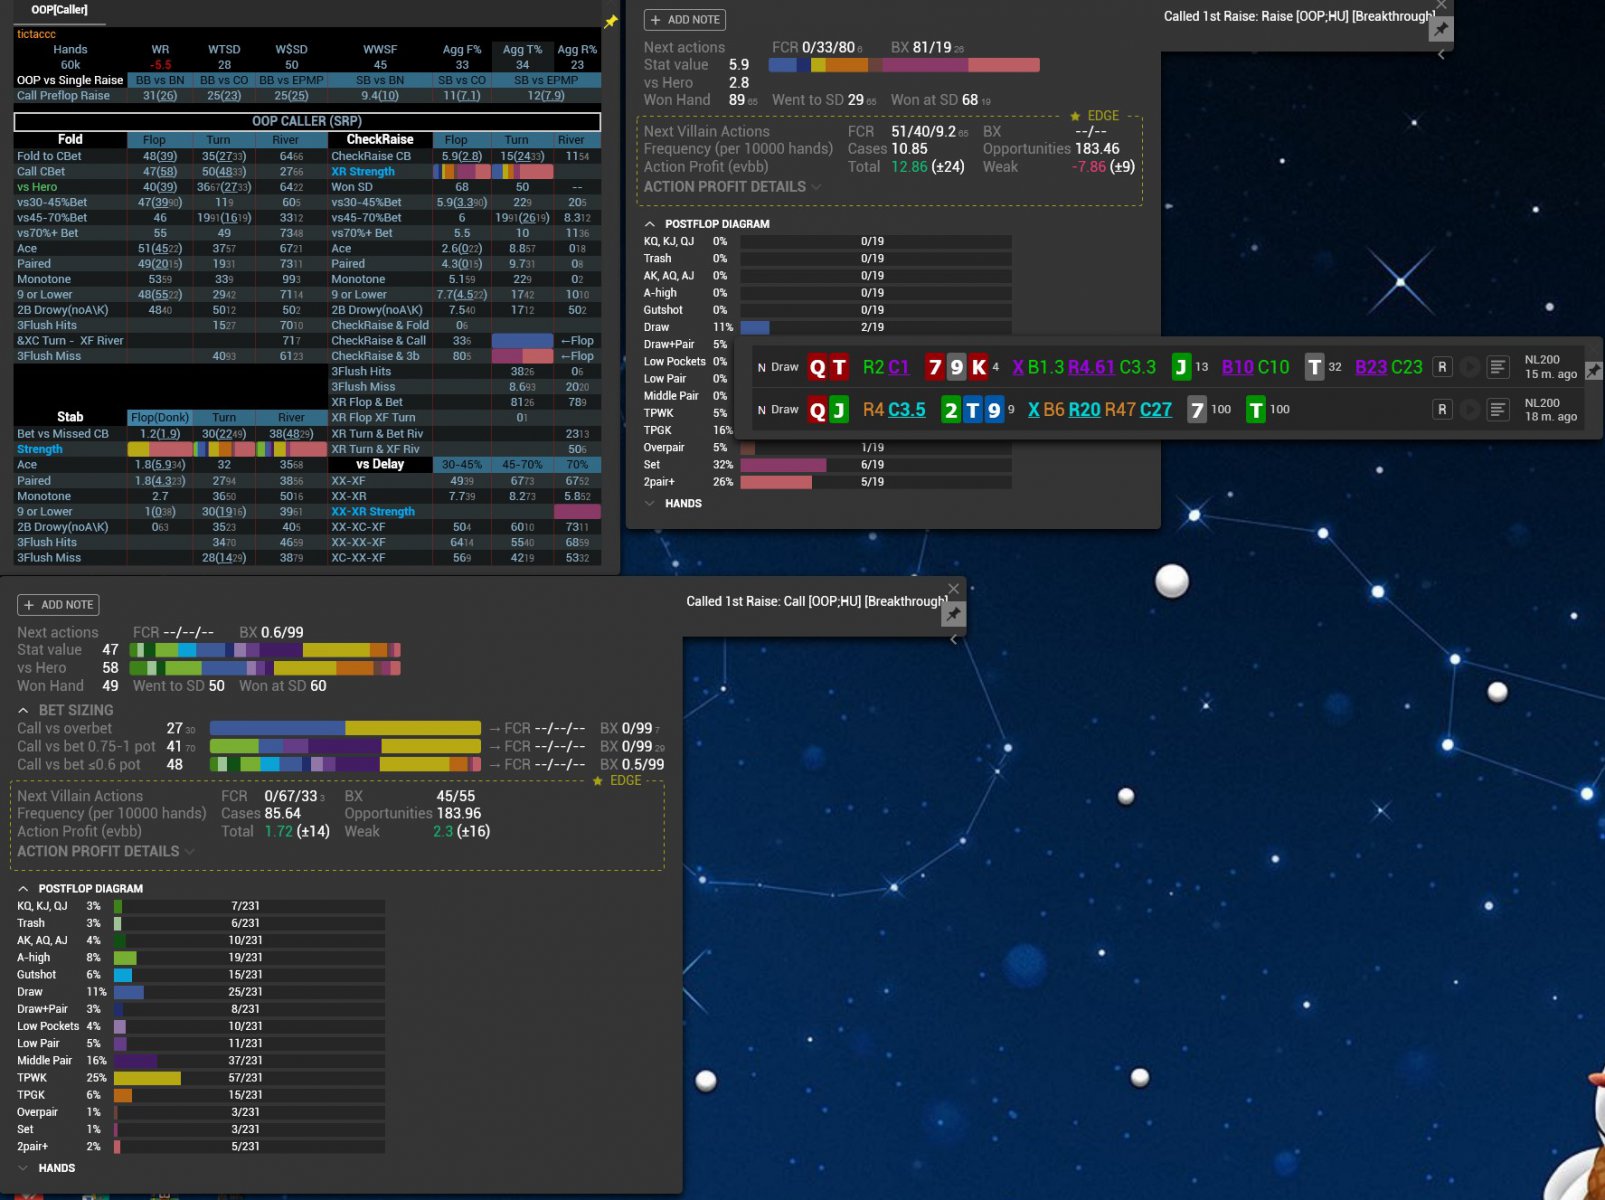Click the pin icon beside hand list
The image size is (1605, 1200).
click(1593, 371)
